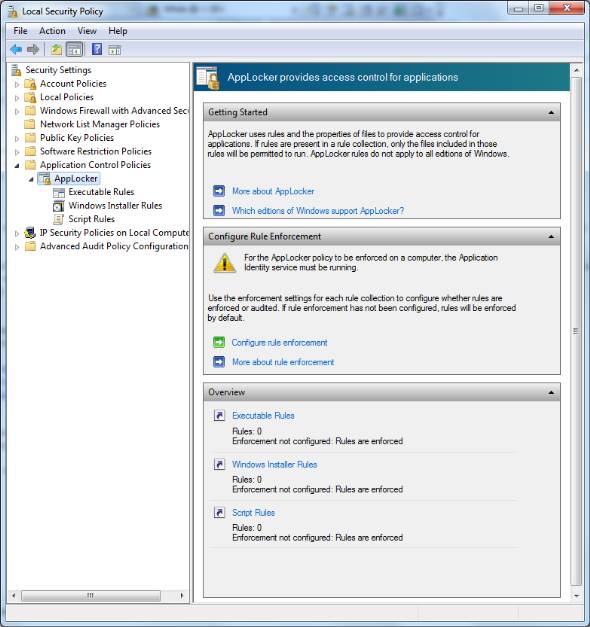Screen dimensions: 590x627
Task: Expand the Account Policies tree node
Action: [17, 84]
